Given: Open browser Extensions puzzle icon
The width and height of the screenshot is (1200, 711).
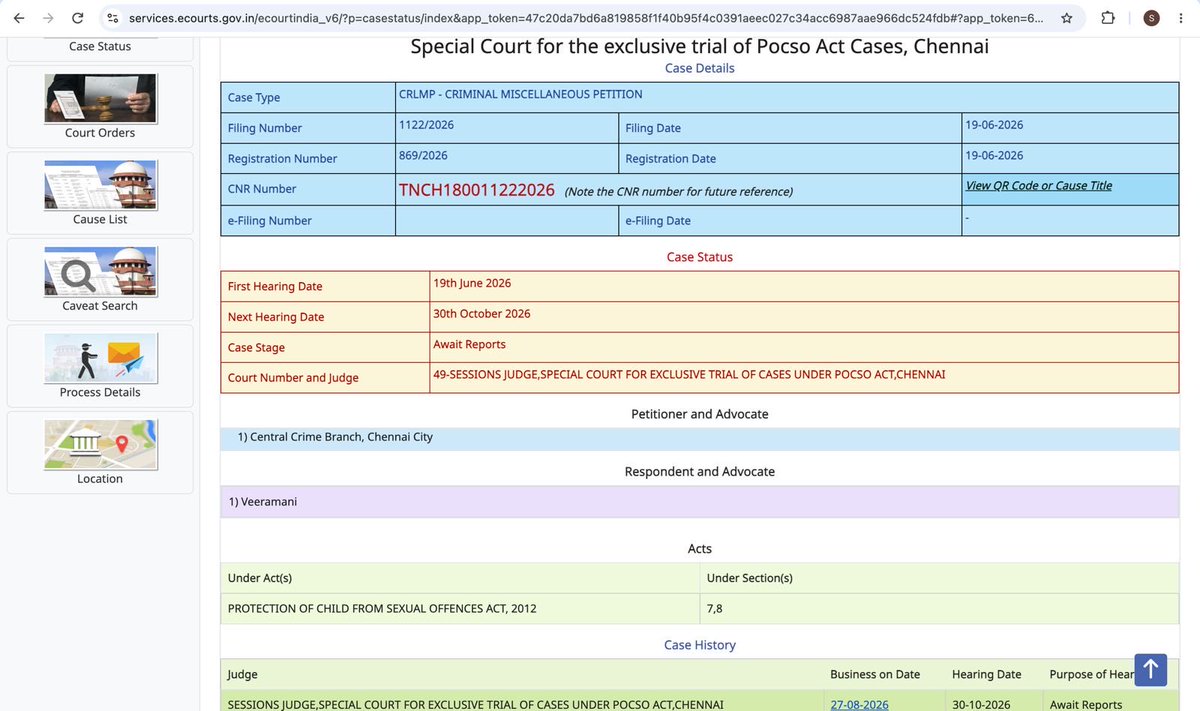Looking at the screenshot, I should click(x=1108, y=18).
